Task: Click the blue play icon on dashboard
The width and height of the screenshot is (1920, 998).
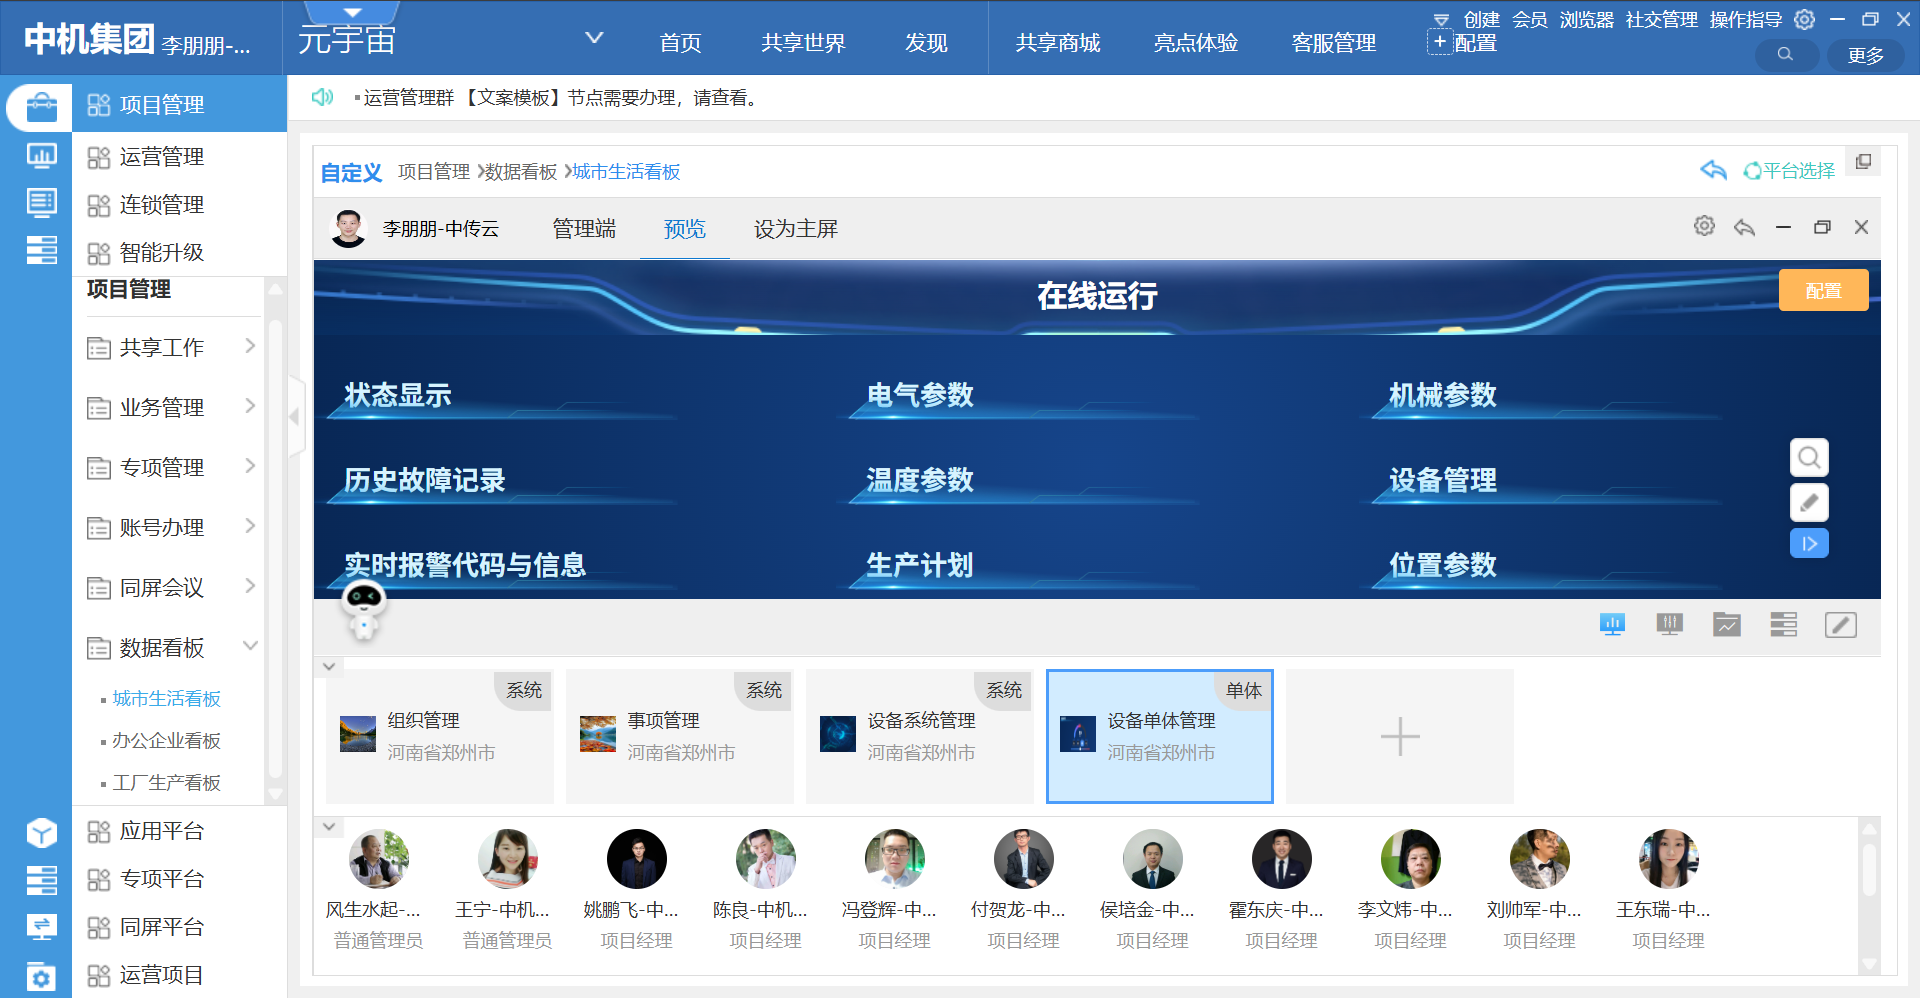Action: pos(1808,544)
